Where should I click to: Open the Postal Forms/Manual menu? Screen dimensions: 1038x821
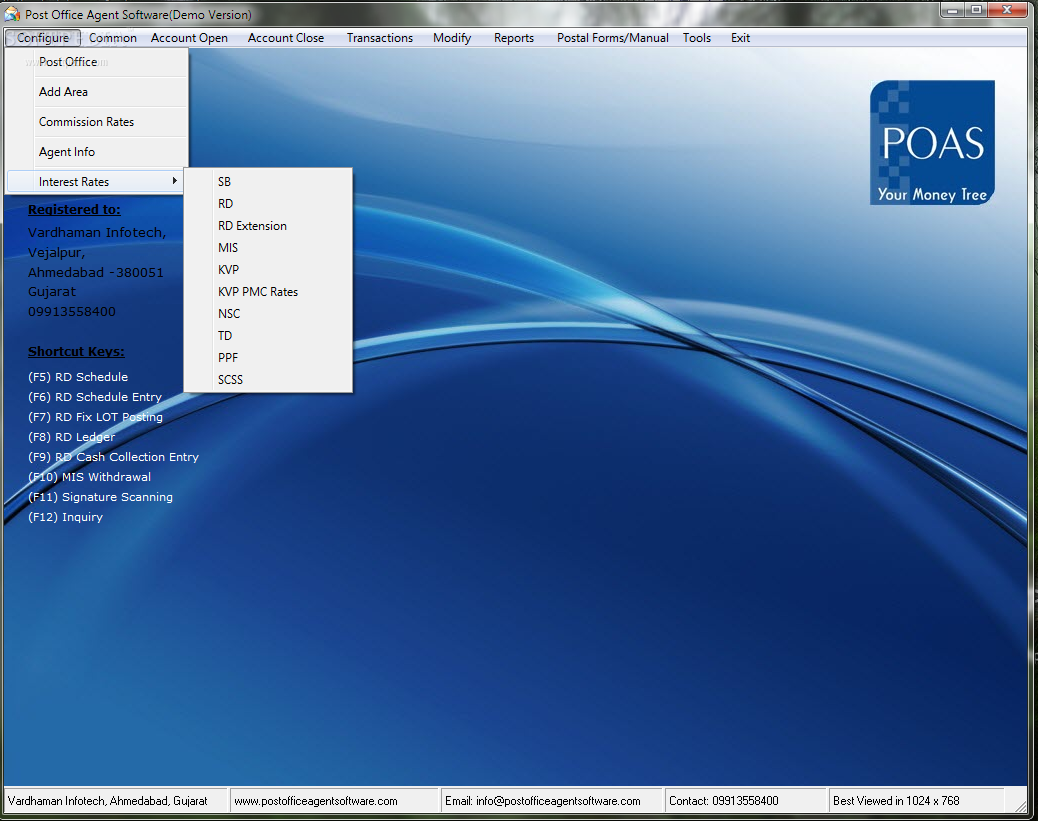click(612, 38)
